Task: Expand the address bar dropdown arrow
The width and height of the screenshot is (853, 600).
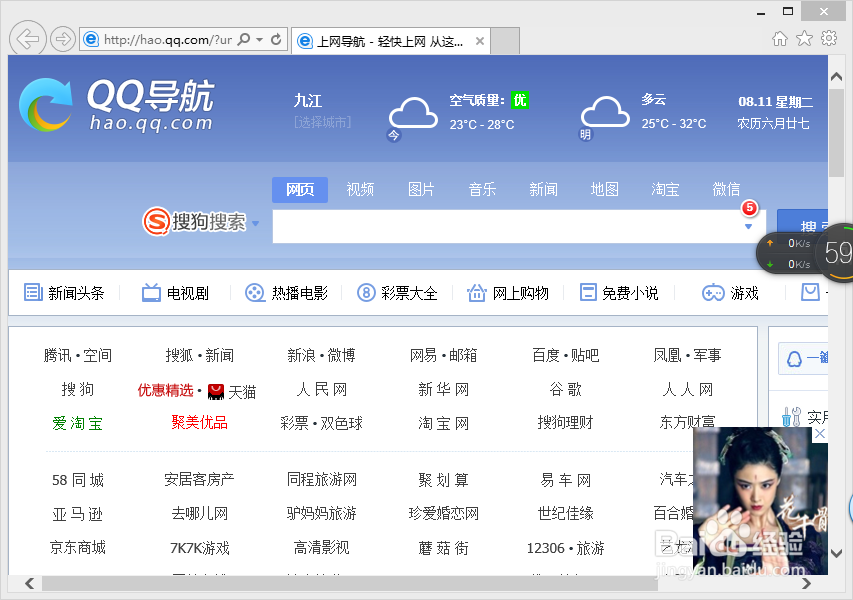Action: [x=259, y=39]
